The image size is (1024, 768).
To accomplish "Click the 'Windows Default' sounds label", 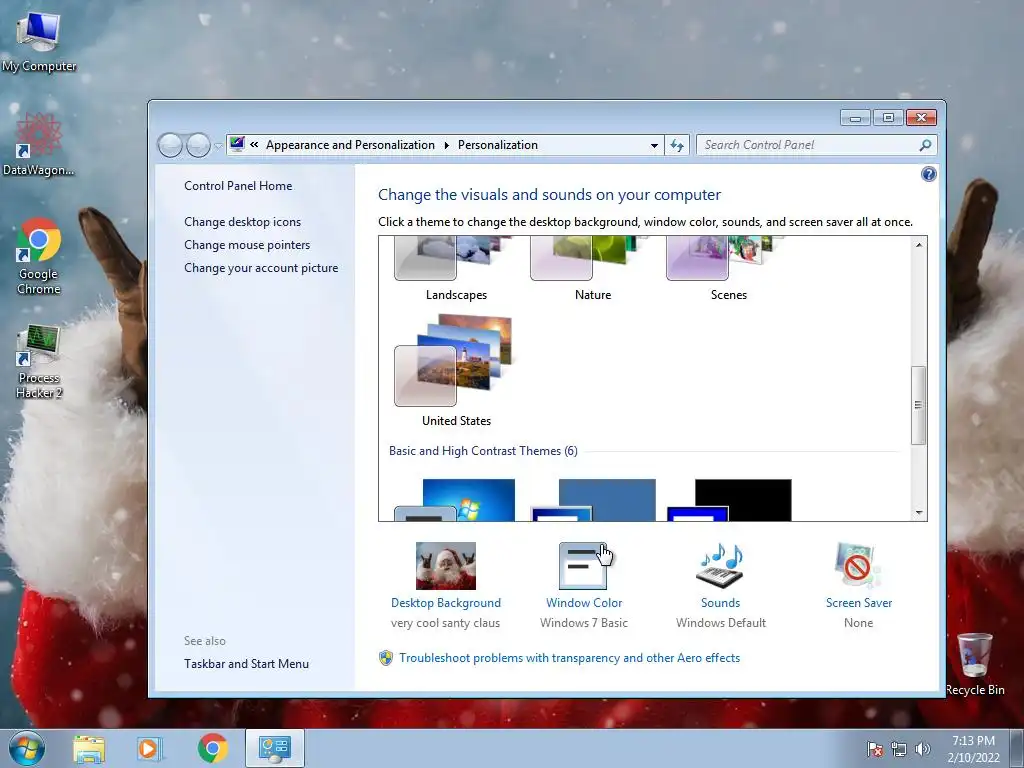I will pos(720,623).
